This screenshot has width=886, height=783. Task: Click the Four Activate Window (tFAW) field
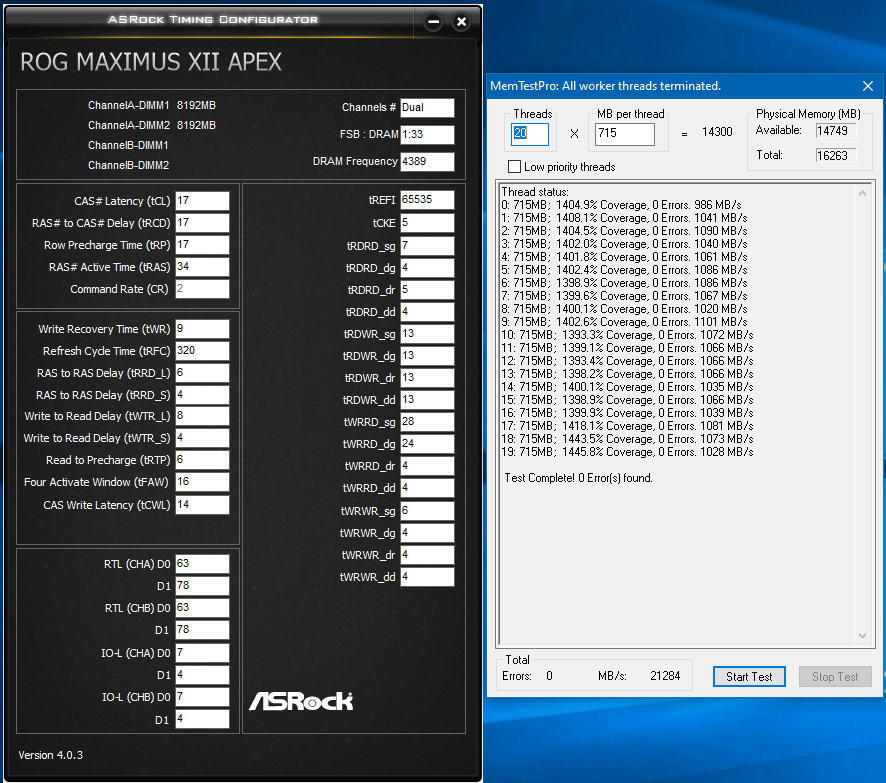(202, 482)
